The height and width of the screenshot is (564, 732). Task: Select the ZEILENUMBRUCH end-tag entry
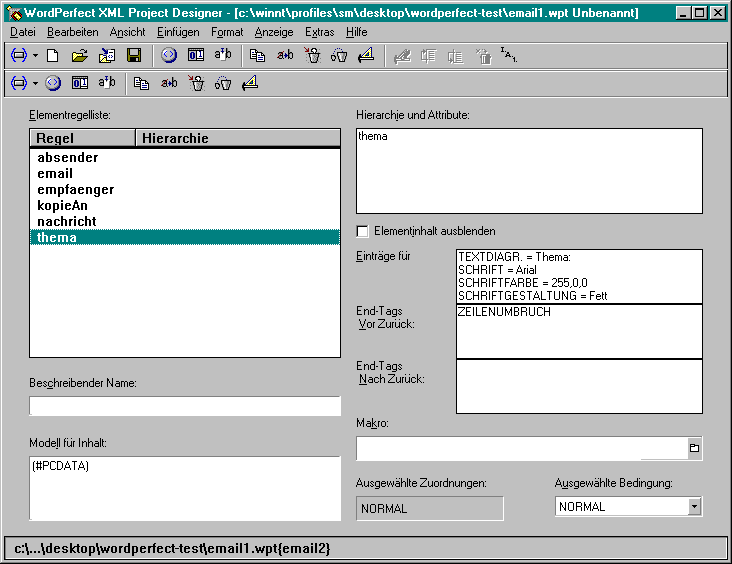click(504, 312)
